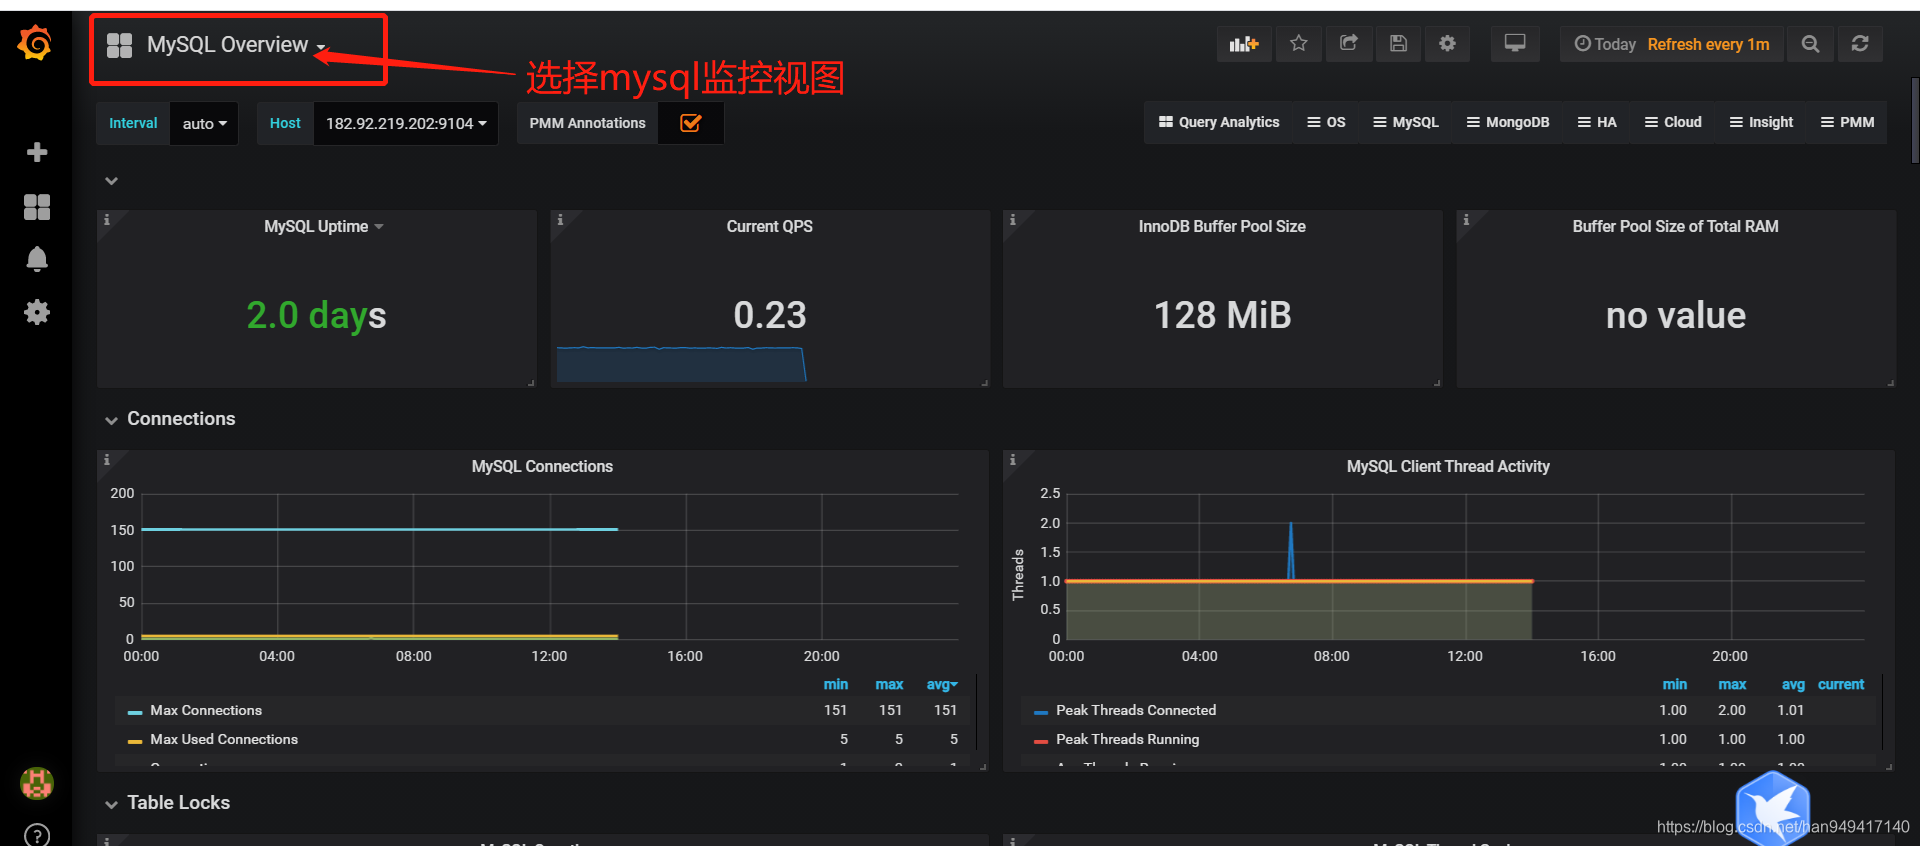Screen dimensions: 1920x846
Task: Refresh the dashboard now
Action: [x=1860, y=44]
